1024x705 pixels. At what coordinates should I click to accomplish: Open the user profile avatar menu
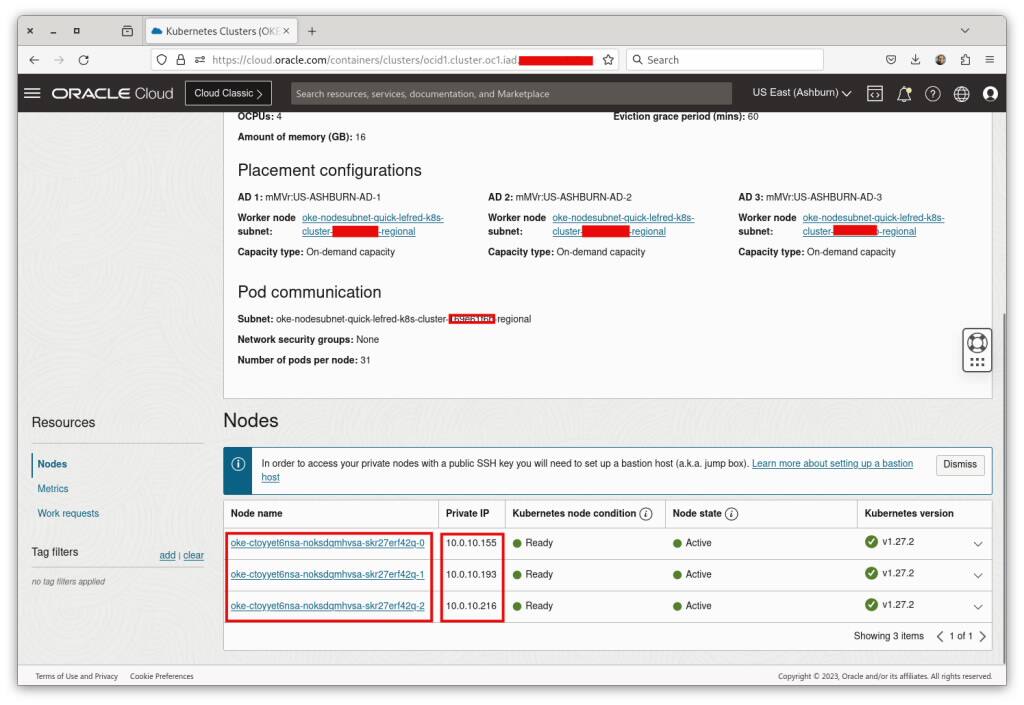click(990, 94)
